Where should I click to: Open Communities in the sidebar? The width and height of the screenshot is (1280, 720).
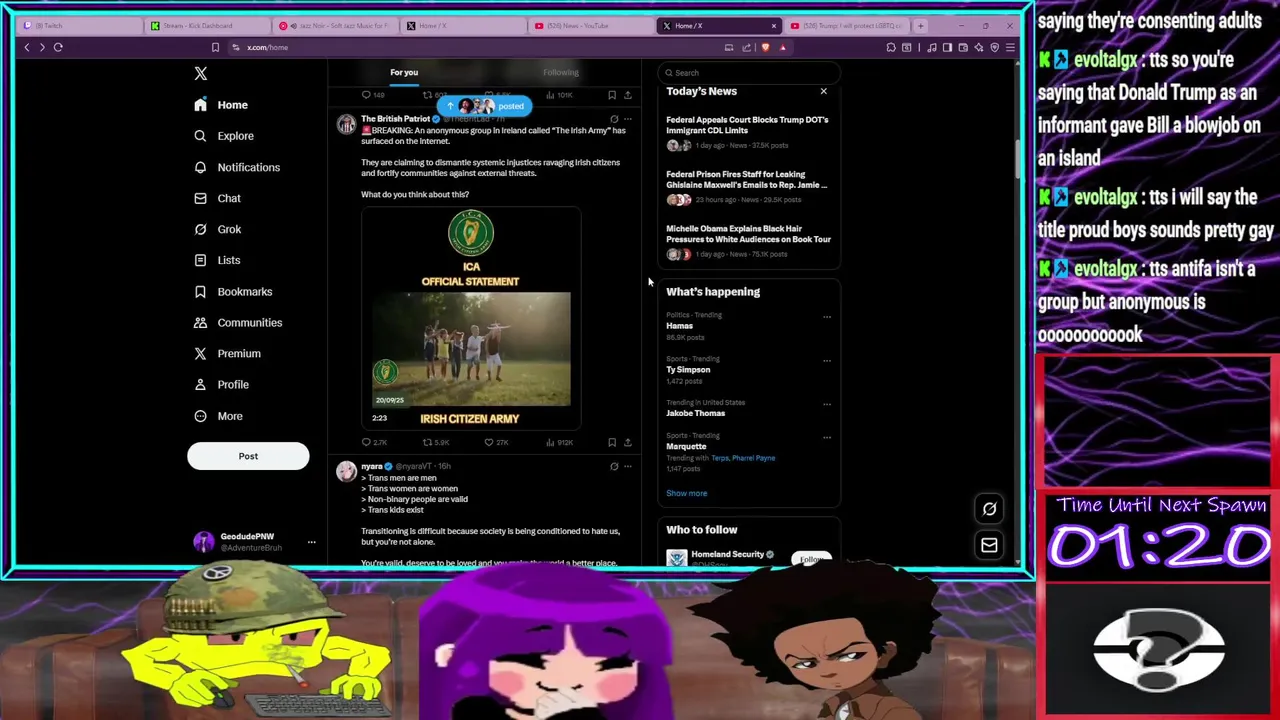(238, 323)
